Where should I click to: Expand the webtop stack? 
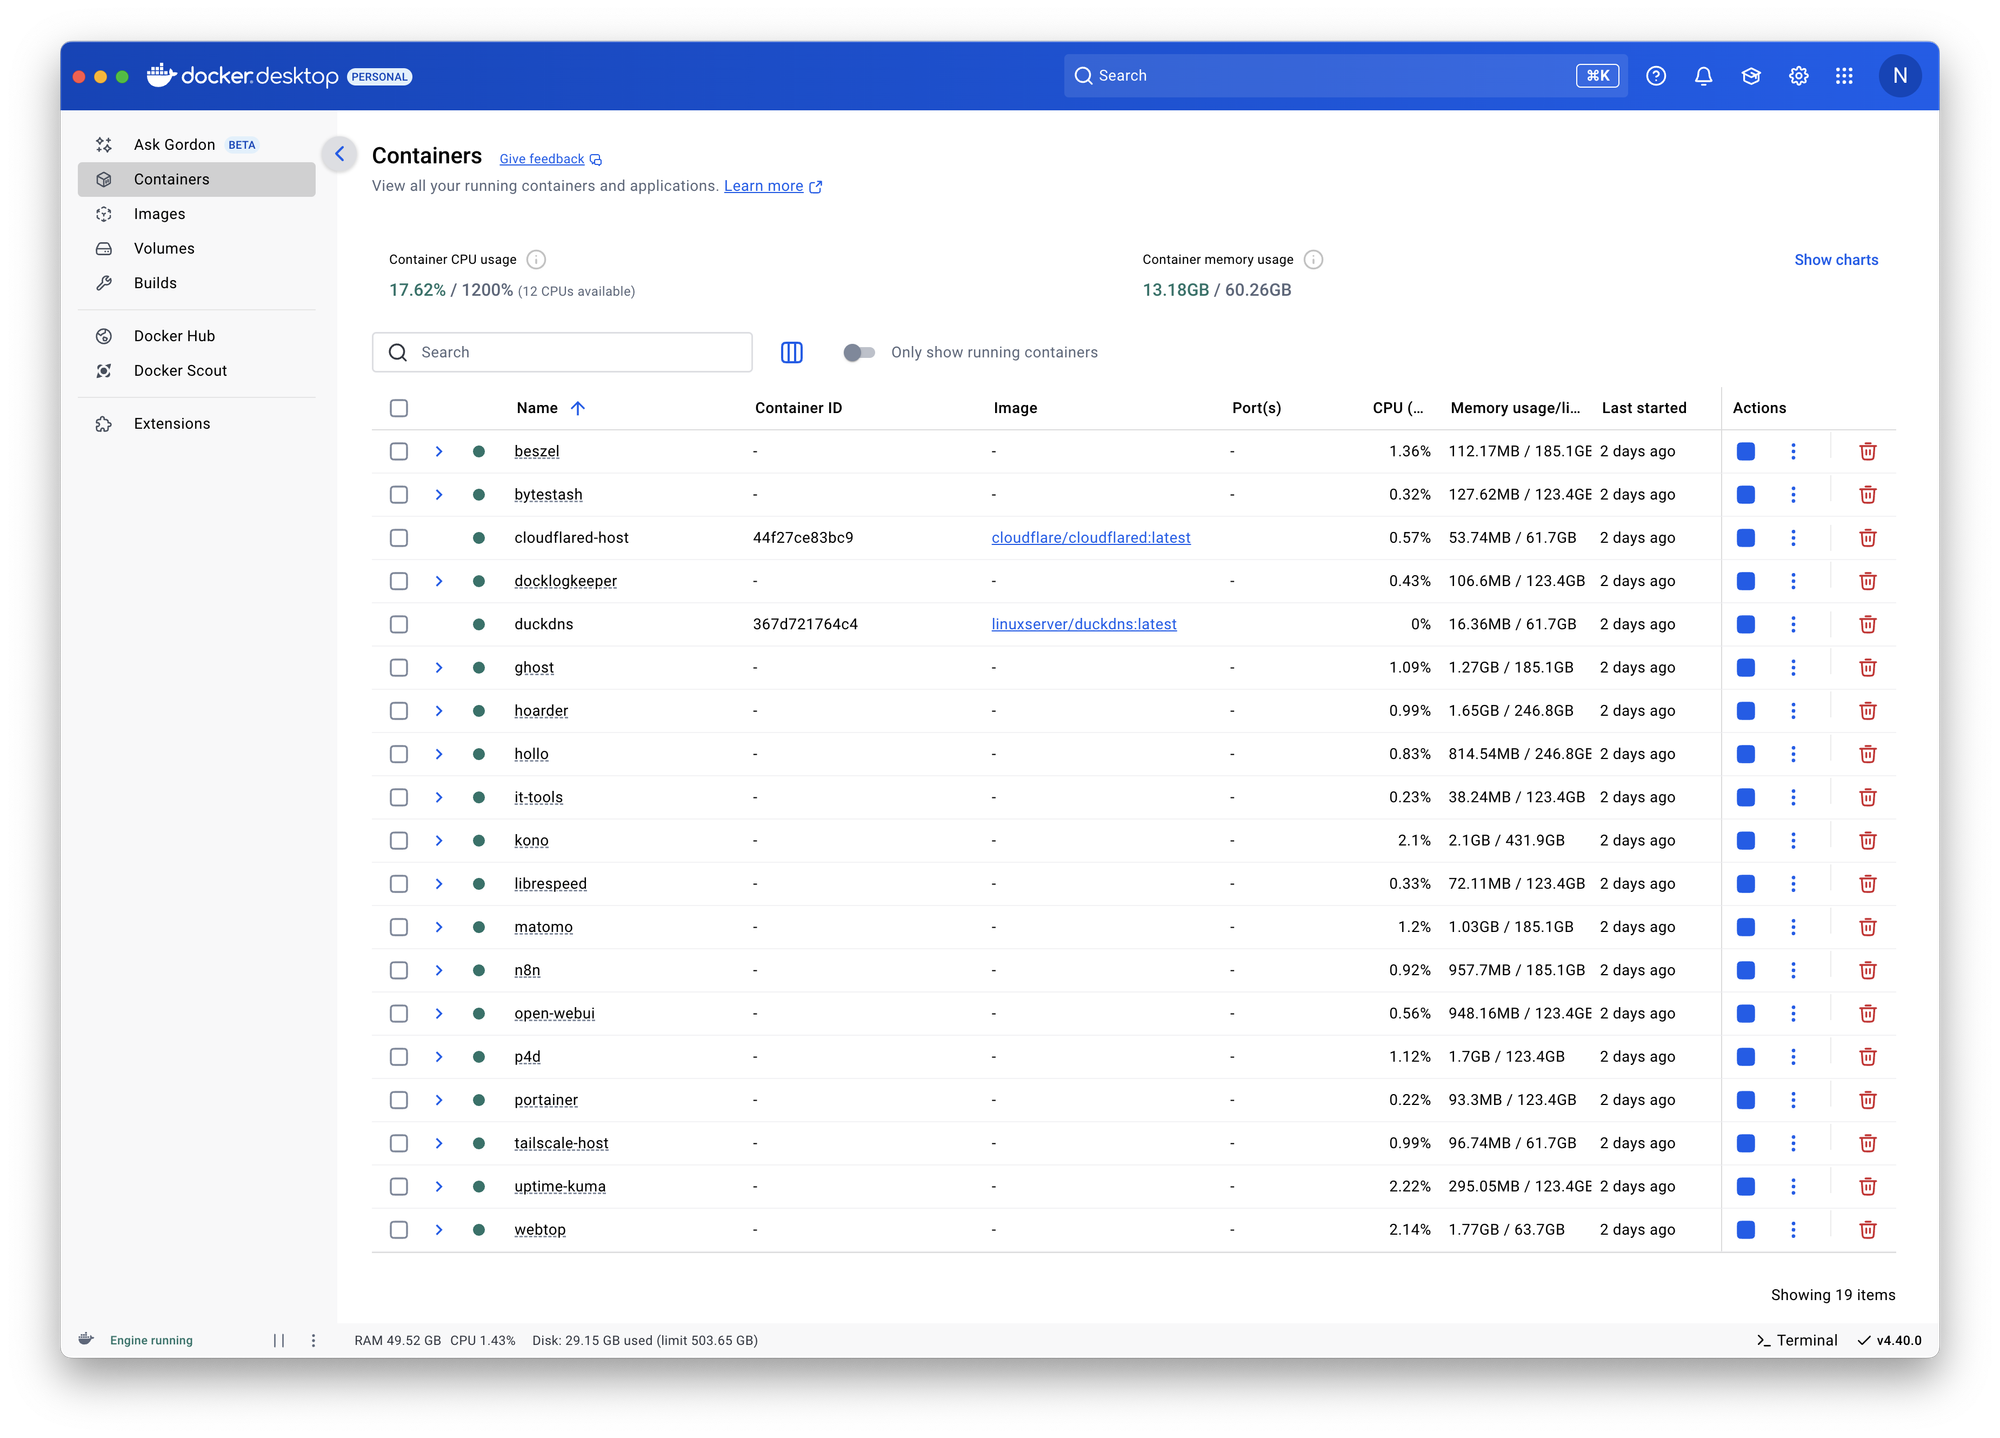coord(439,1230)
